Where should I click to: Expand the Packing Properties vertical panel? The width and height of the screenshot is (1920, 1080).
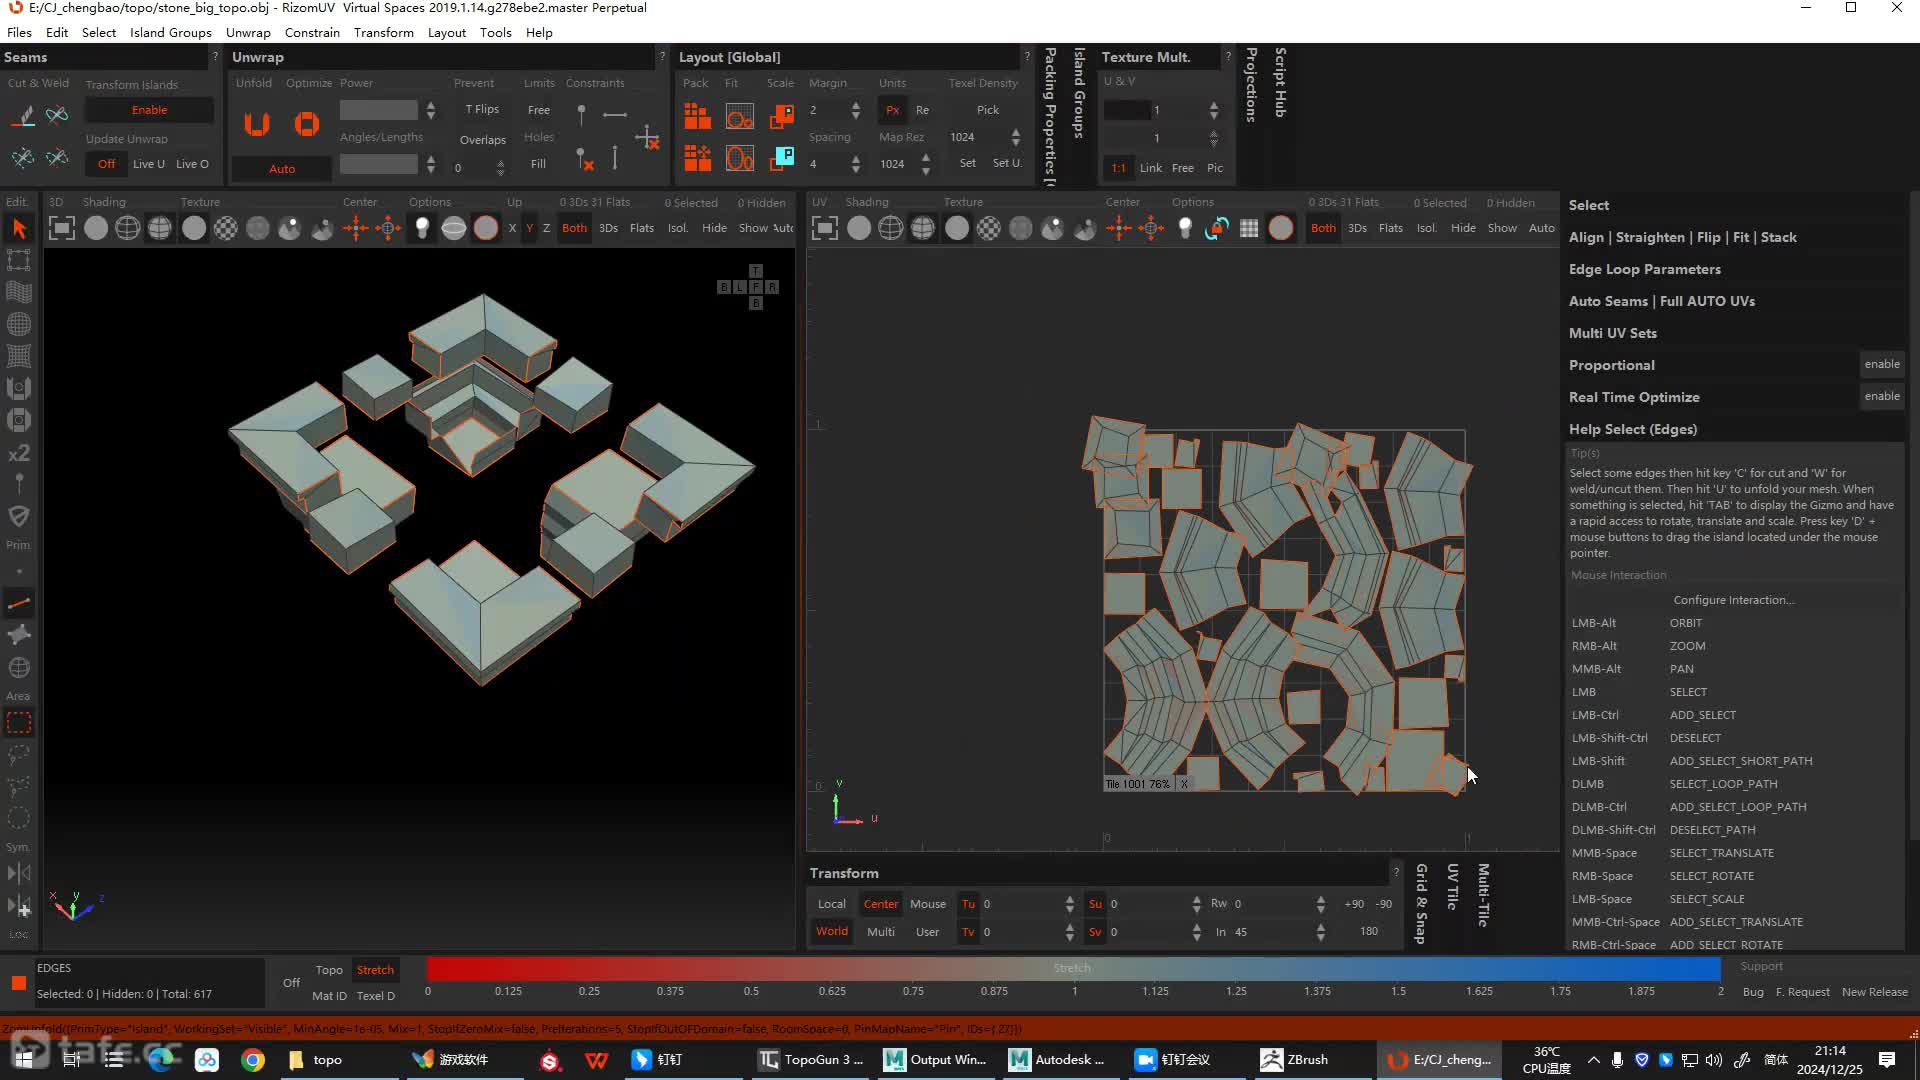click(x=1050, y=116)
